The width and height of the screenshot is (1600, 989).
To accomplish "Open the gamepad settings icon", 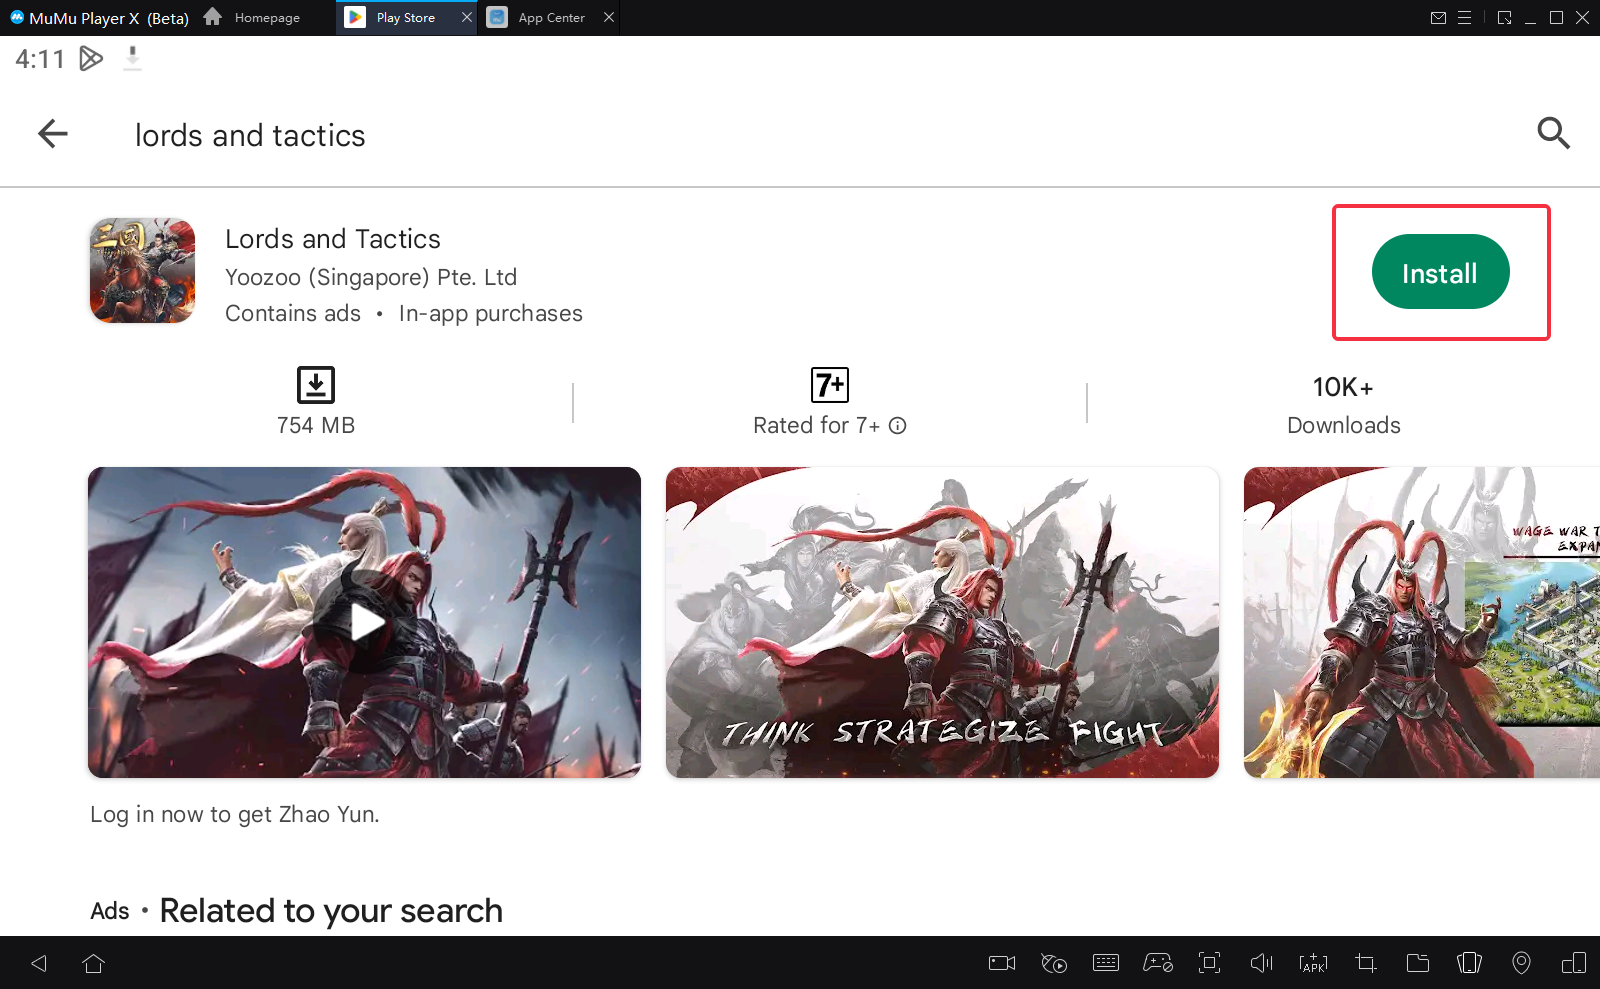I will (1158, 963).
